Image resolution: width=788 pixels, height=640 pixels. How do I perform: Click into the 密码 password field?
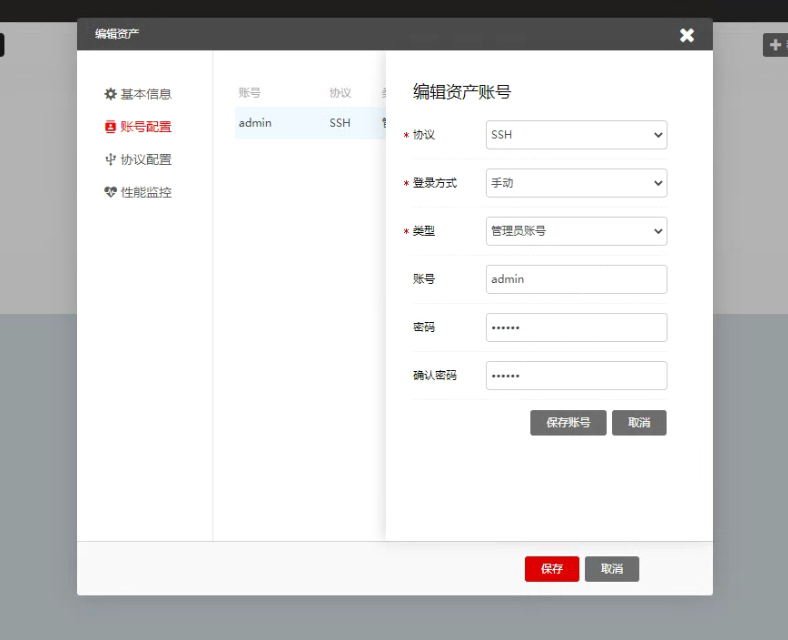click(576, 328)
